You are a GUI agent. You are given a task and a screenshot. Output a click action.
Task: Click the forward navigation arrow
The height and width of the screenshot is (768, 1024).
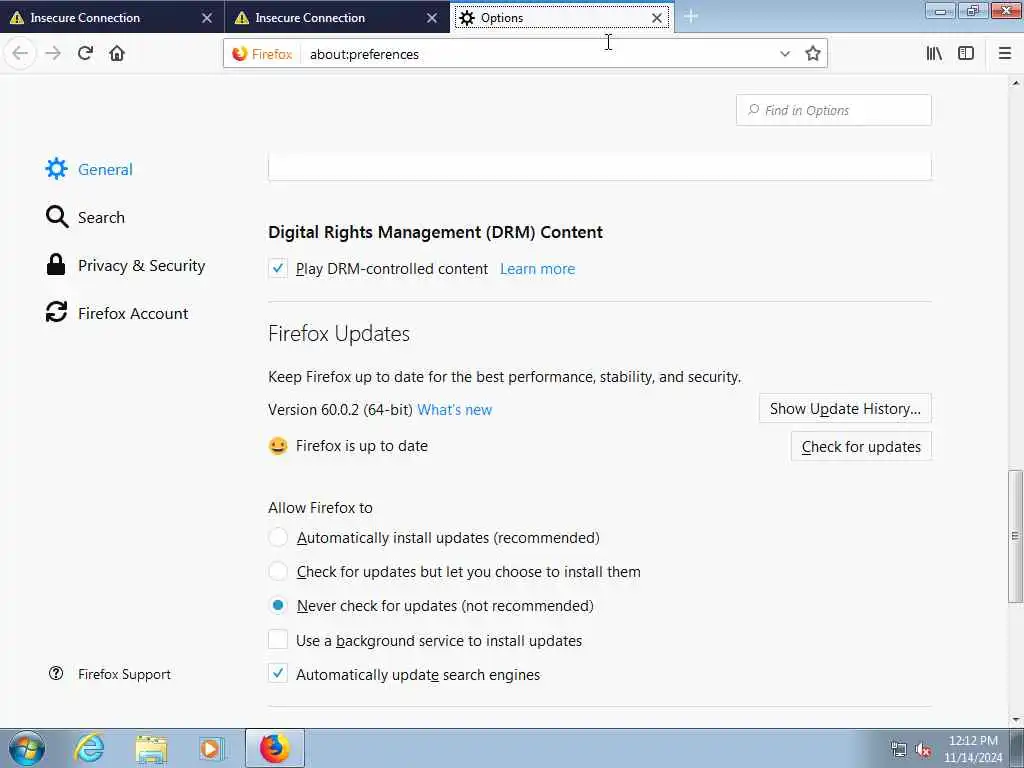click(53, 54)
